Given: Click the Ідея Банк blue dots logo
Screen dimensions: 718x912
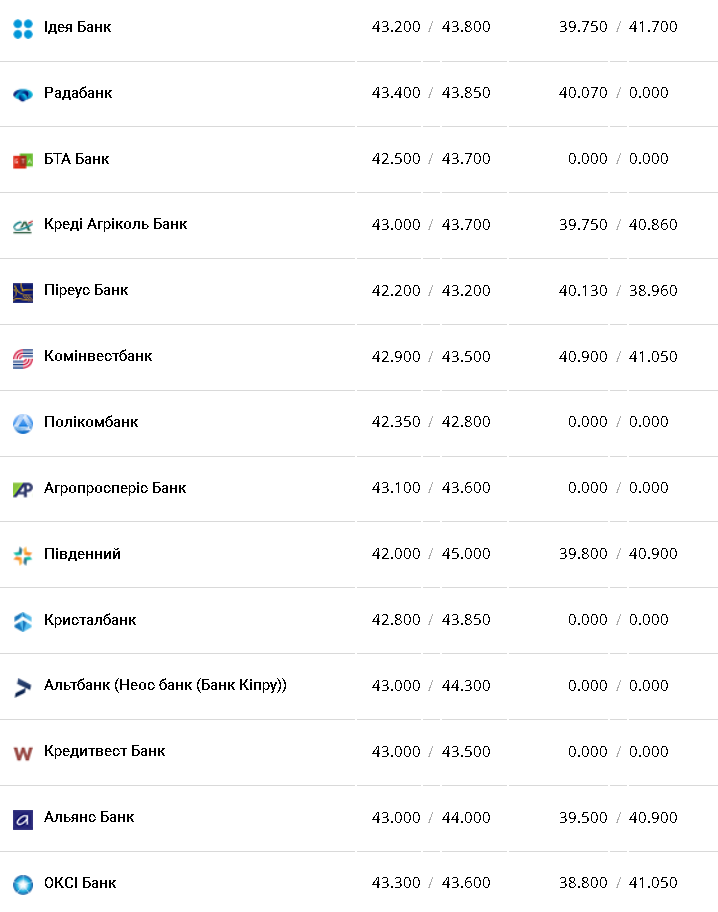Looking at the screenshot, I should (23, 28).
